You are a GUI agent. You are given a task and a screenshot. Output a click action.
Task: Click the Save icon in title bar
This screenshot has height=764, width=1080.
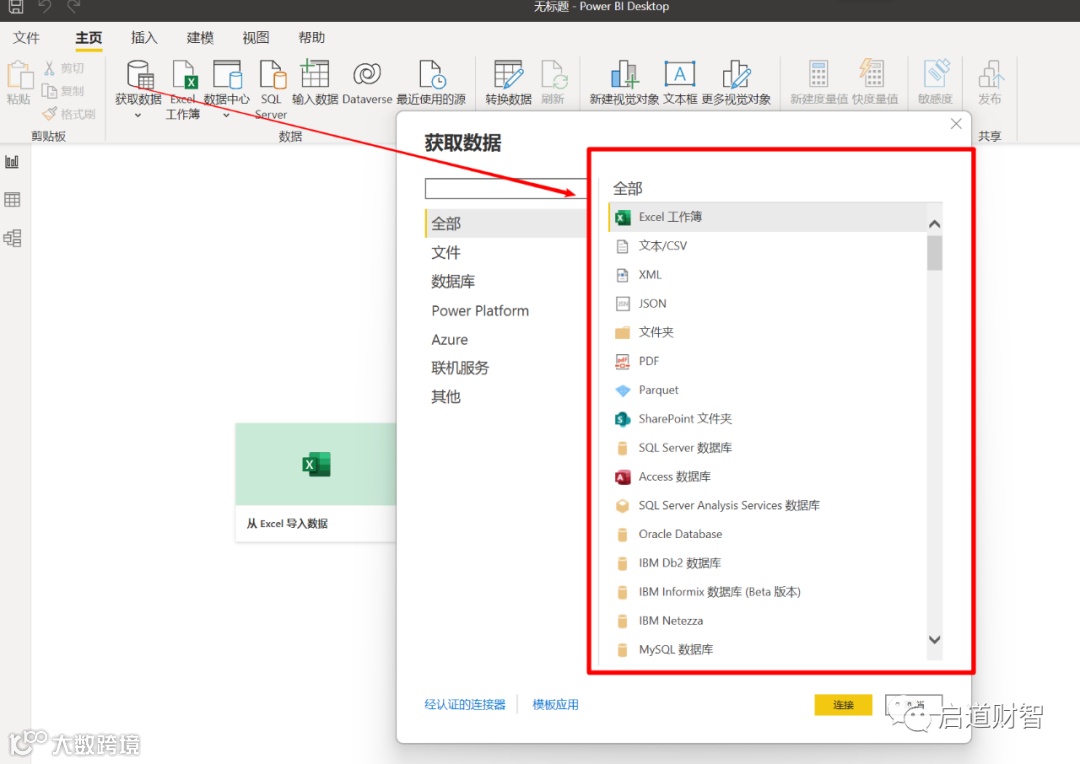[16, 7]
